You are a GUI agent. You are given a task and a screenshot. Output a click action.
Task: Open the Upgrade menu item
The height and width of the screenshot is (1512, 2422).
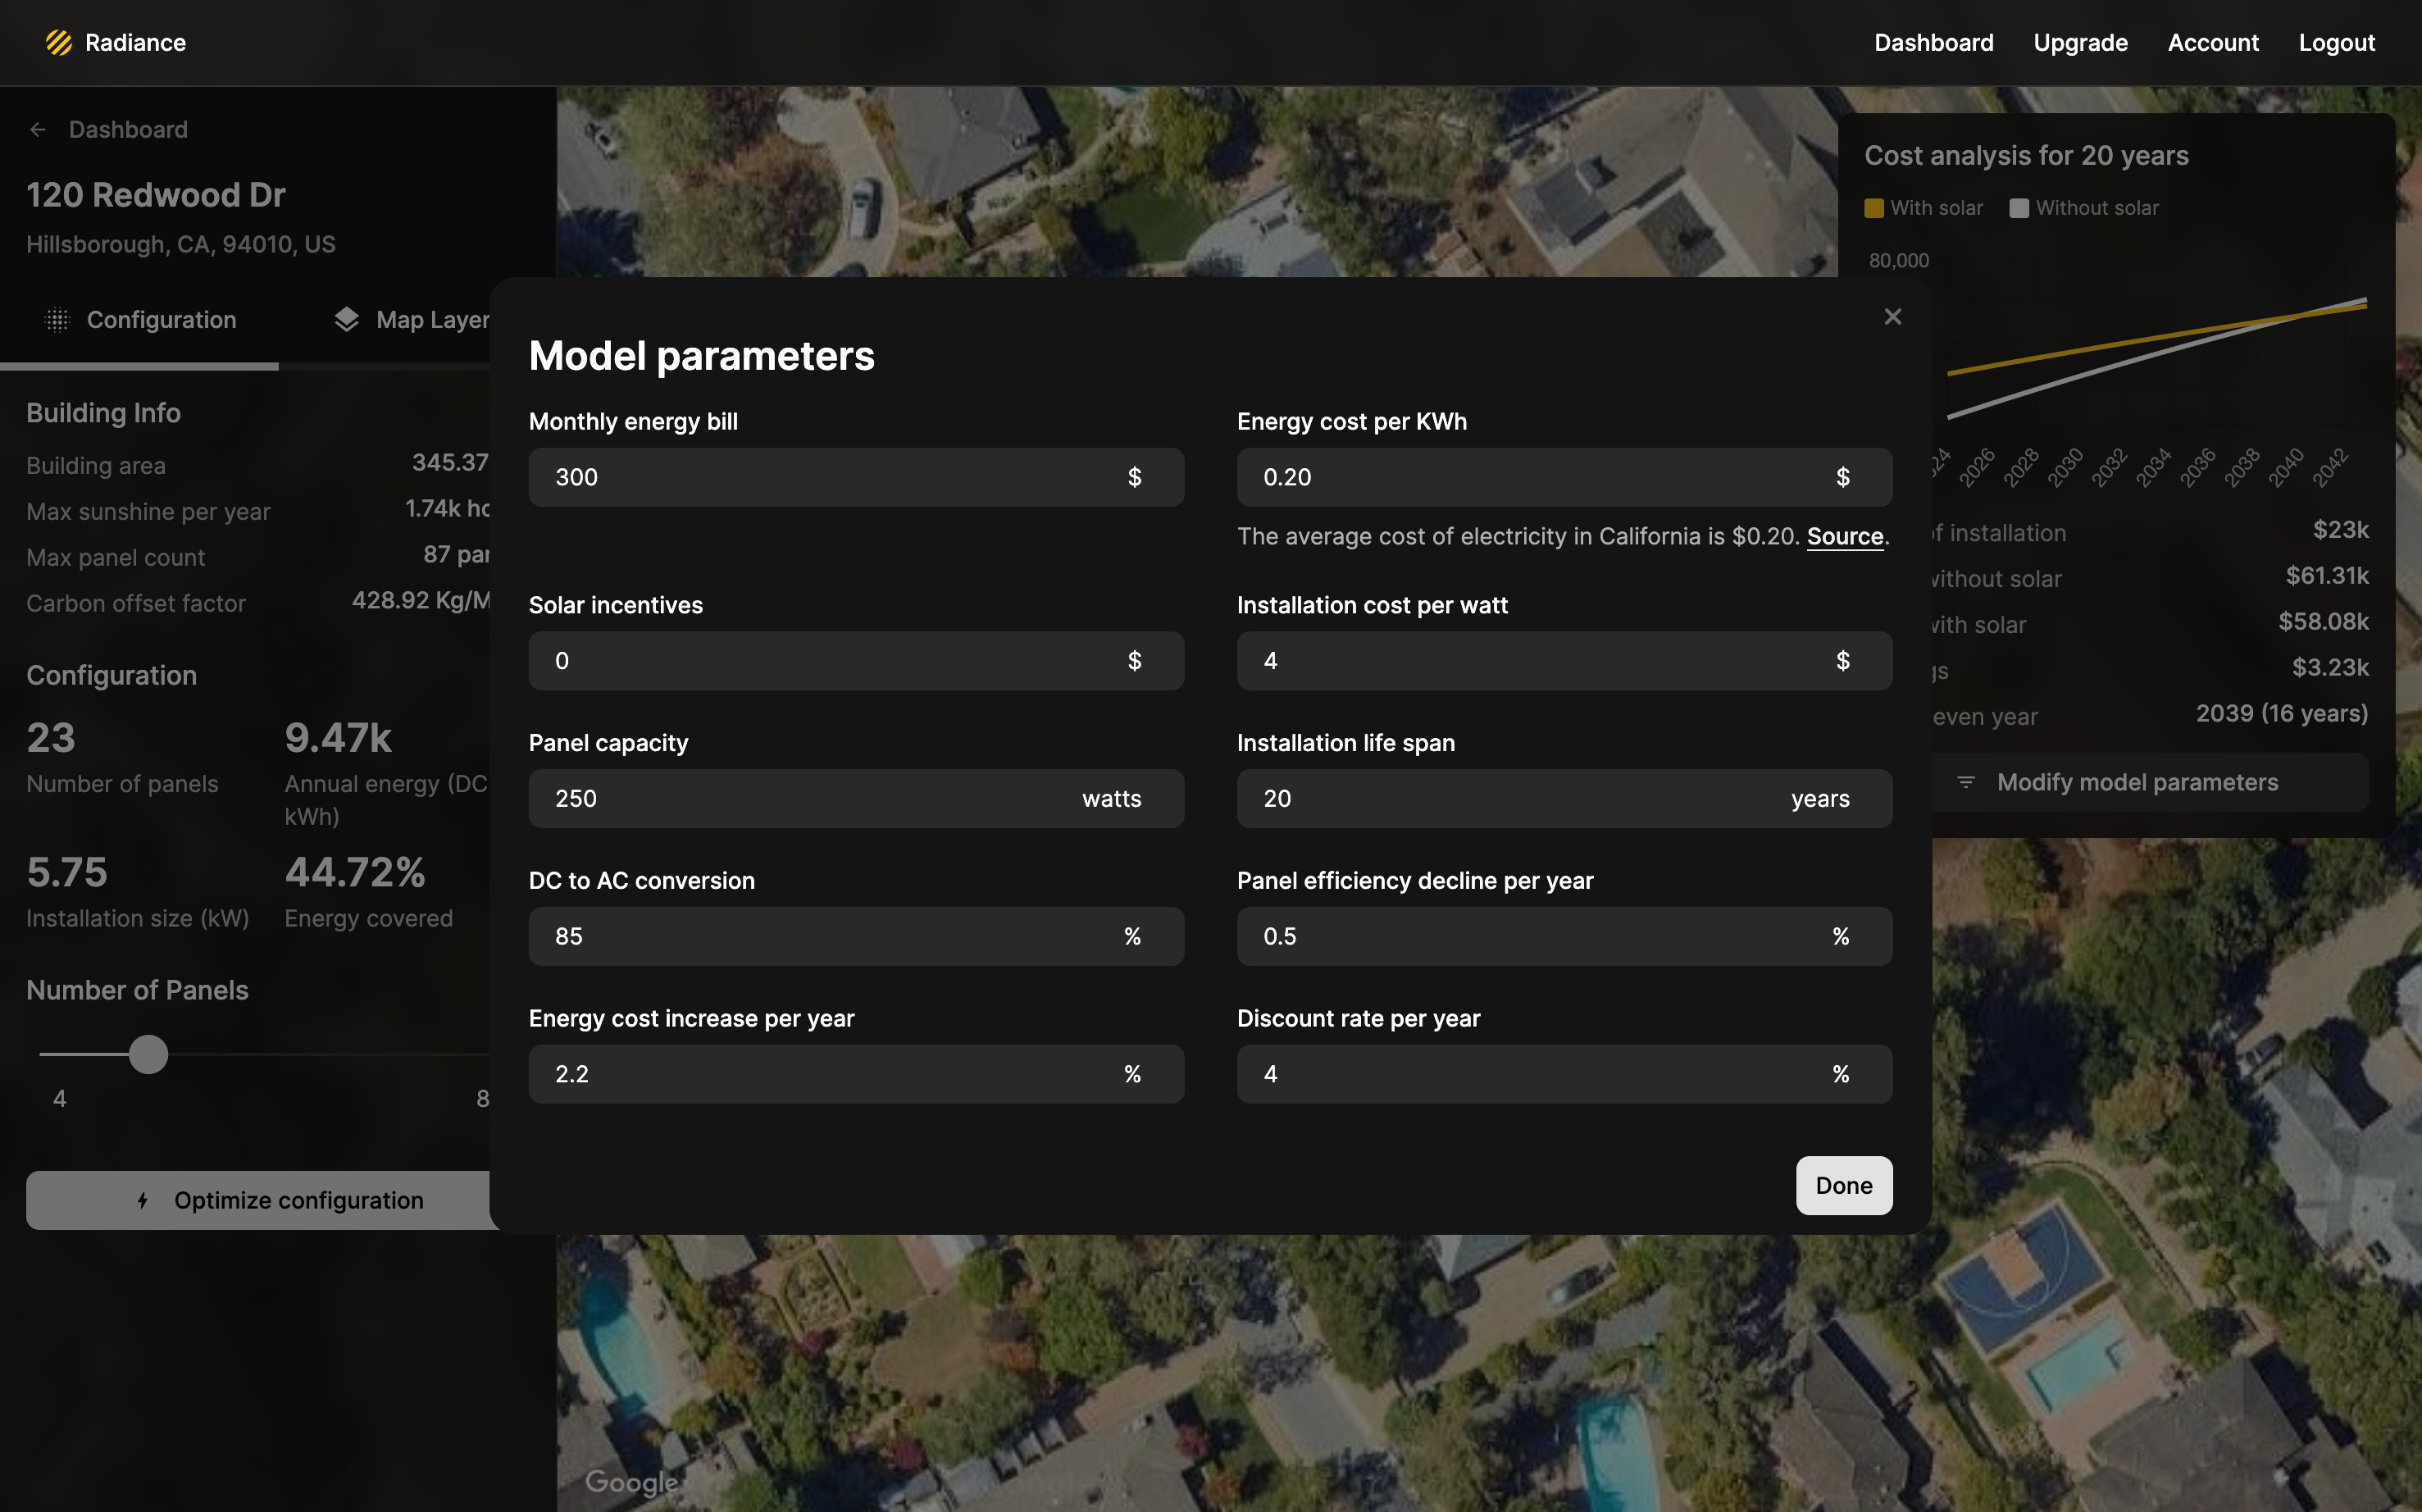(x=2080, y=43)
